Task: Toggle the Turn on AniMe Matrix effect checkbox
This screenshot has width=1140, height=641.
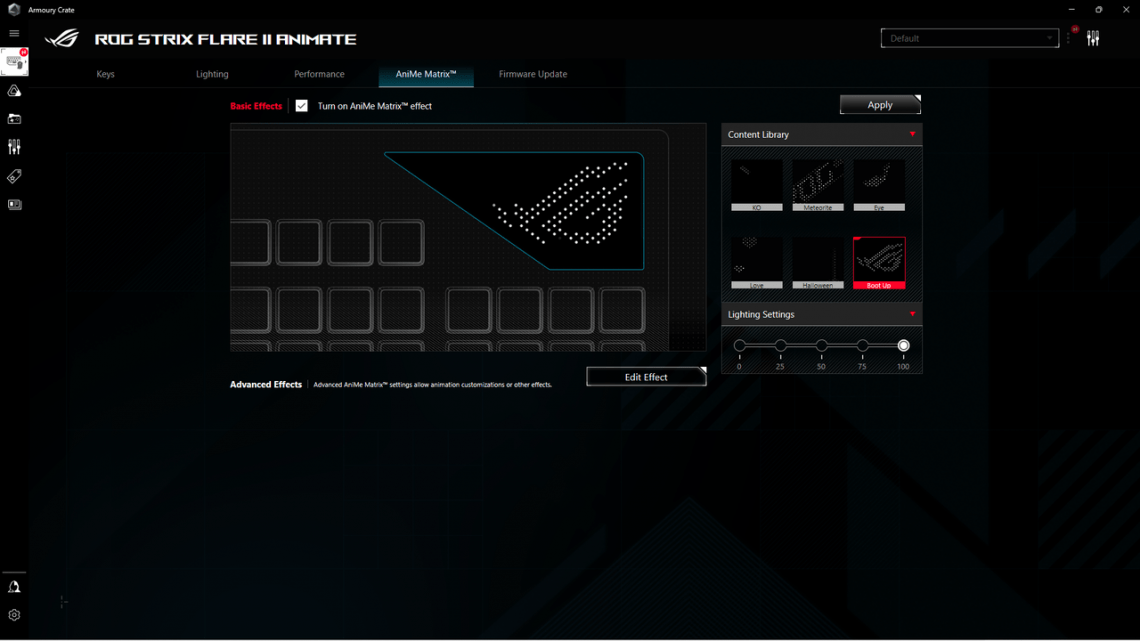Action: 301,105
